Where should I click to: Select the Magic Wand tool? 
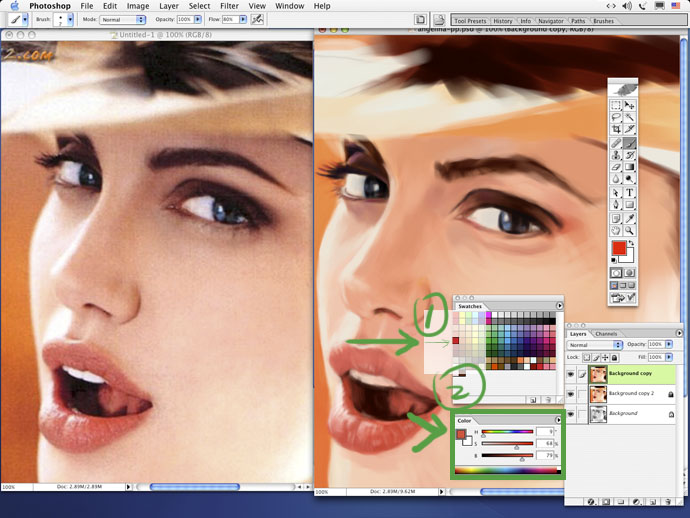pyautogui.click(x=630, y=117)
